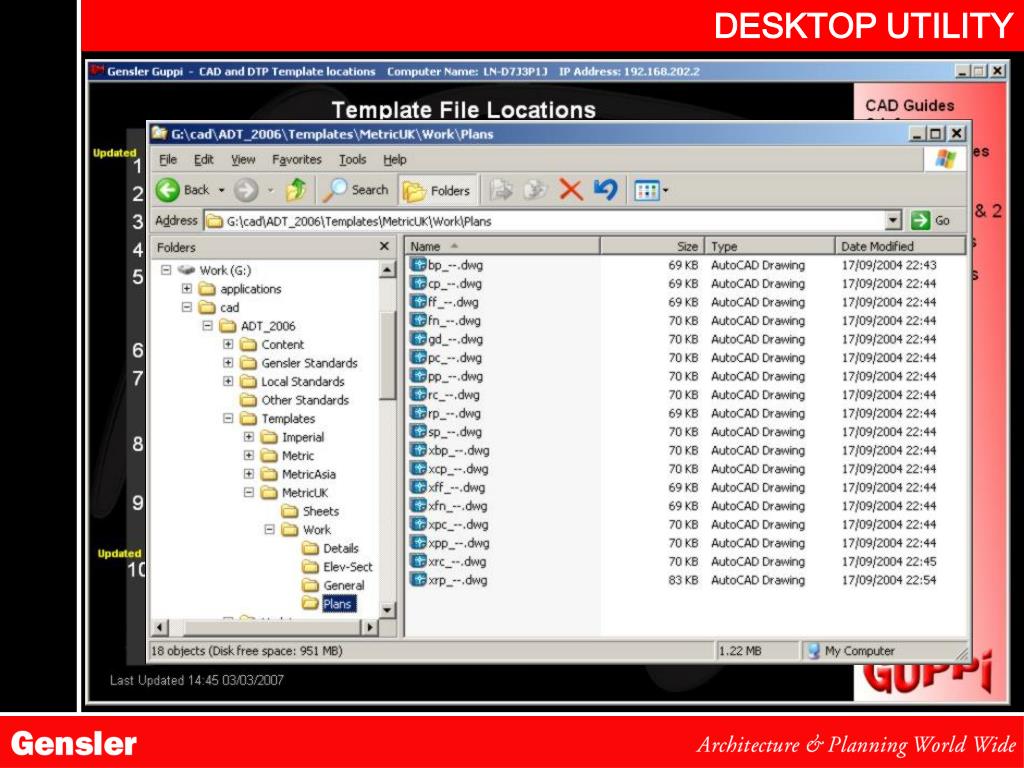Expand the applications folder node
The image size is (1024, 768).
point(187,288)
